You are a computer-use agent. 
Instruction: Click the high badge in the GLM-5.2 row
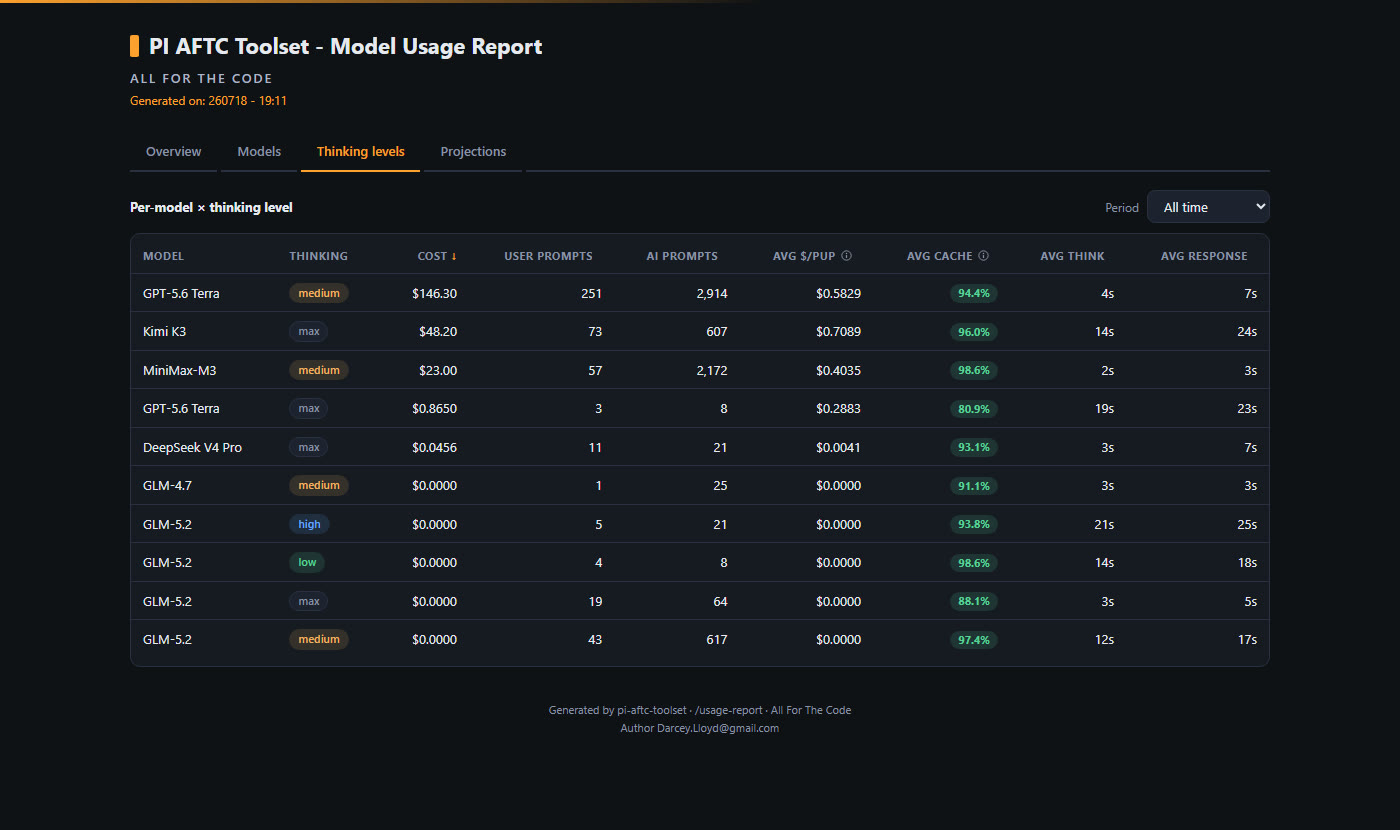[309, 524]
